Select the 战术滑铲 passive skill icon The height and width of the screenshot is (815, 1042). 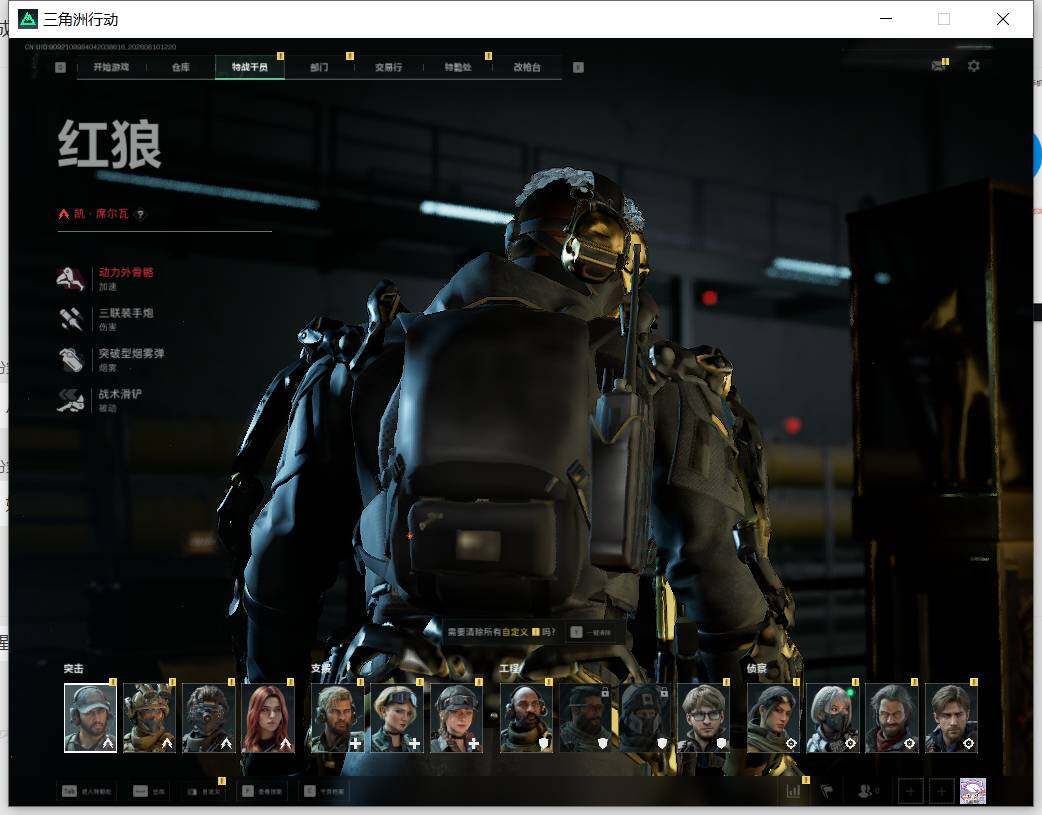[70, 400]
